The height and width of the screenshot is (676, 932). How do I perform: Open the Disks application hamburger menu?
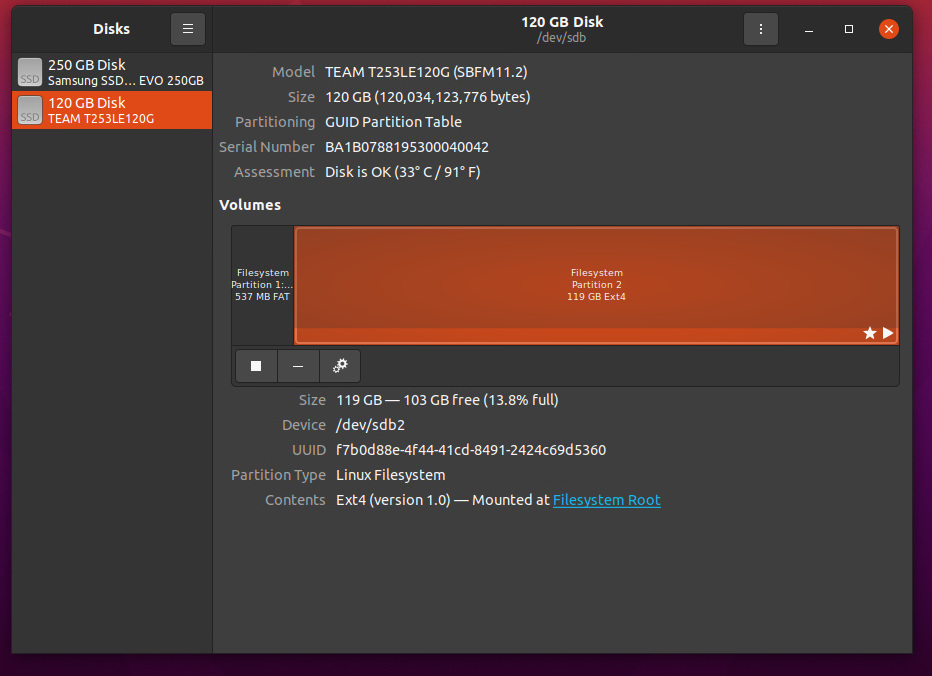(188, 29)
